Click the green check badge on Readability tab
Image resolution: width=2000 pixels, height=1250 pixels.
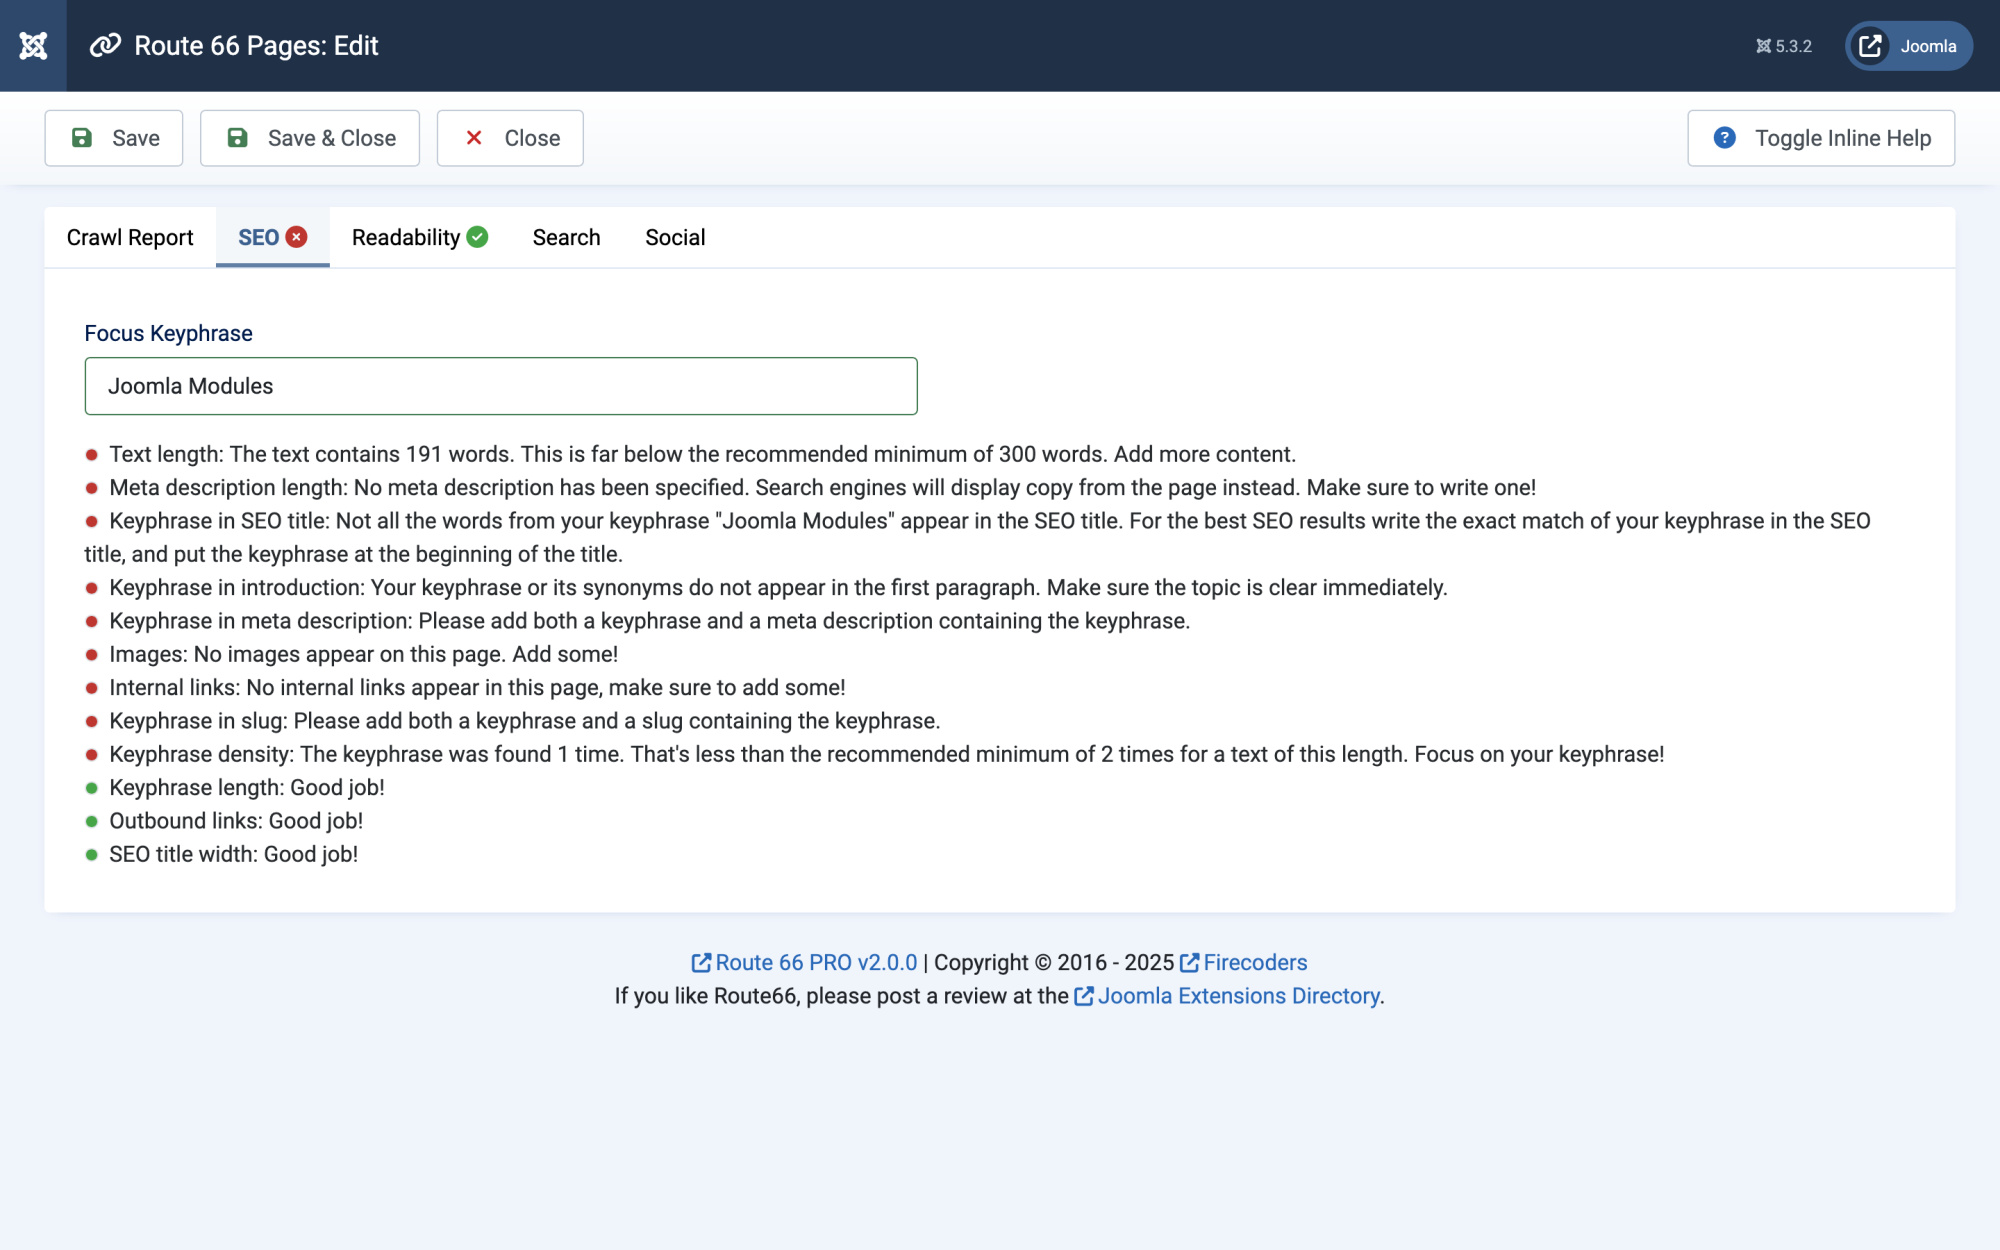[x=477, y=237]
